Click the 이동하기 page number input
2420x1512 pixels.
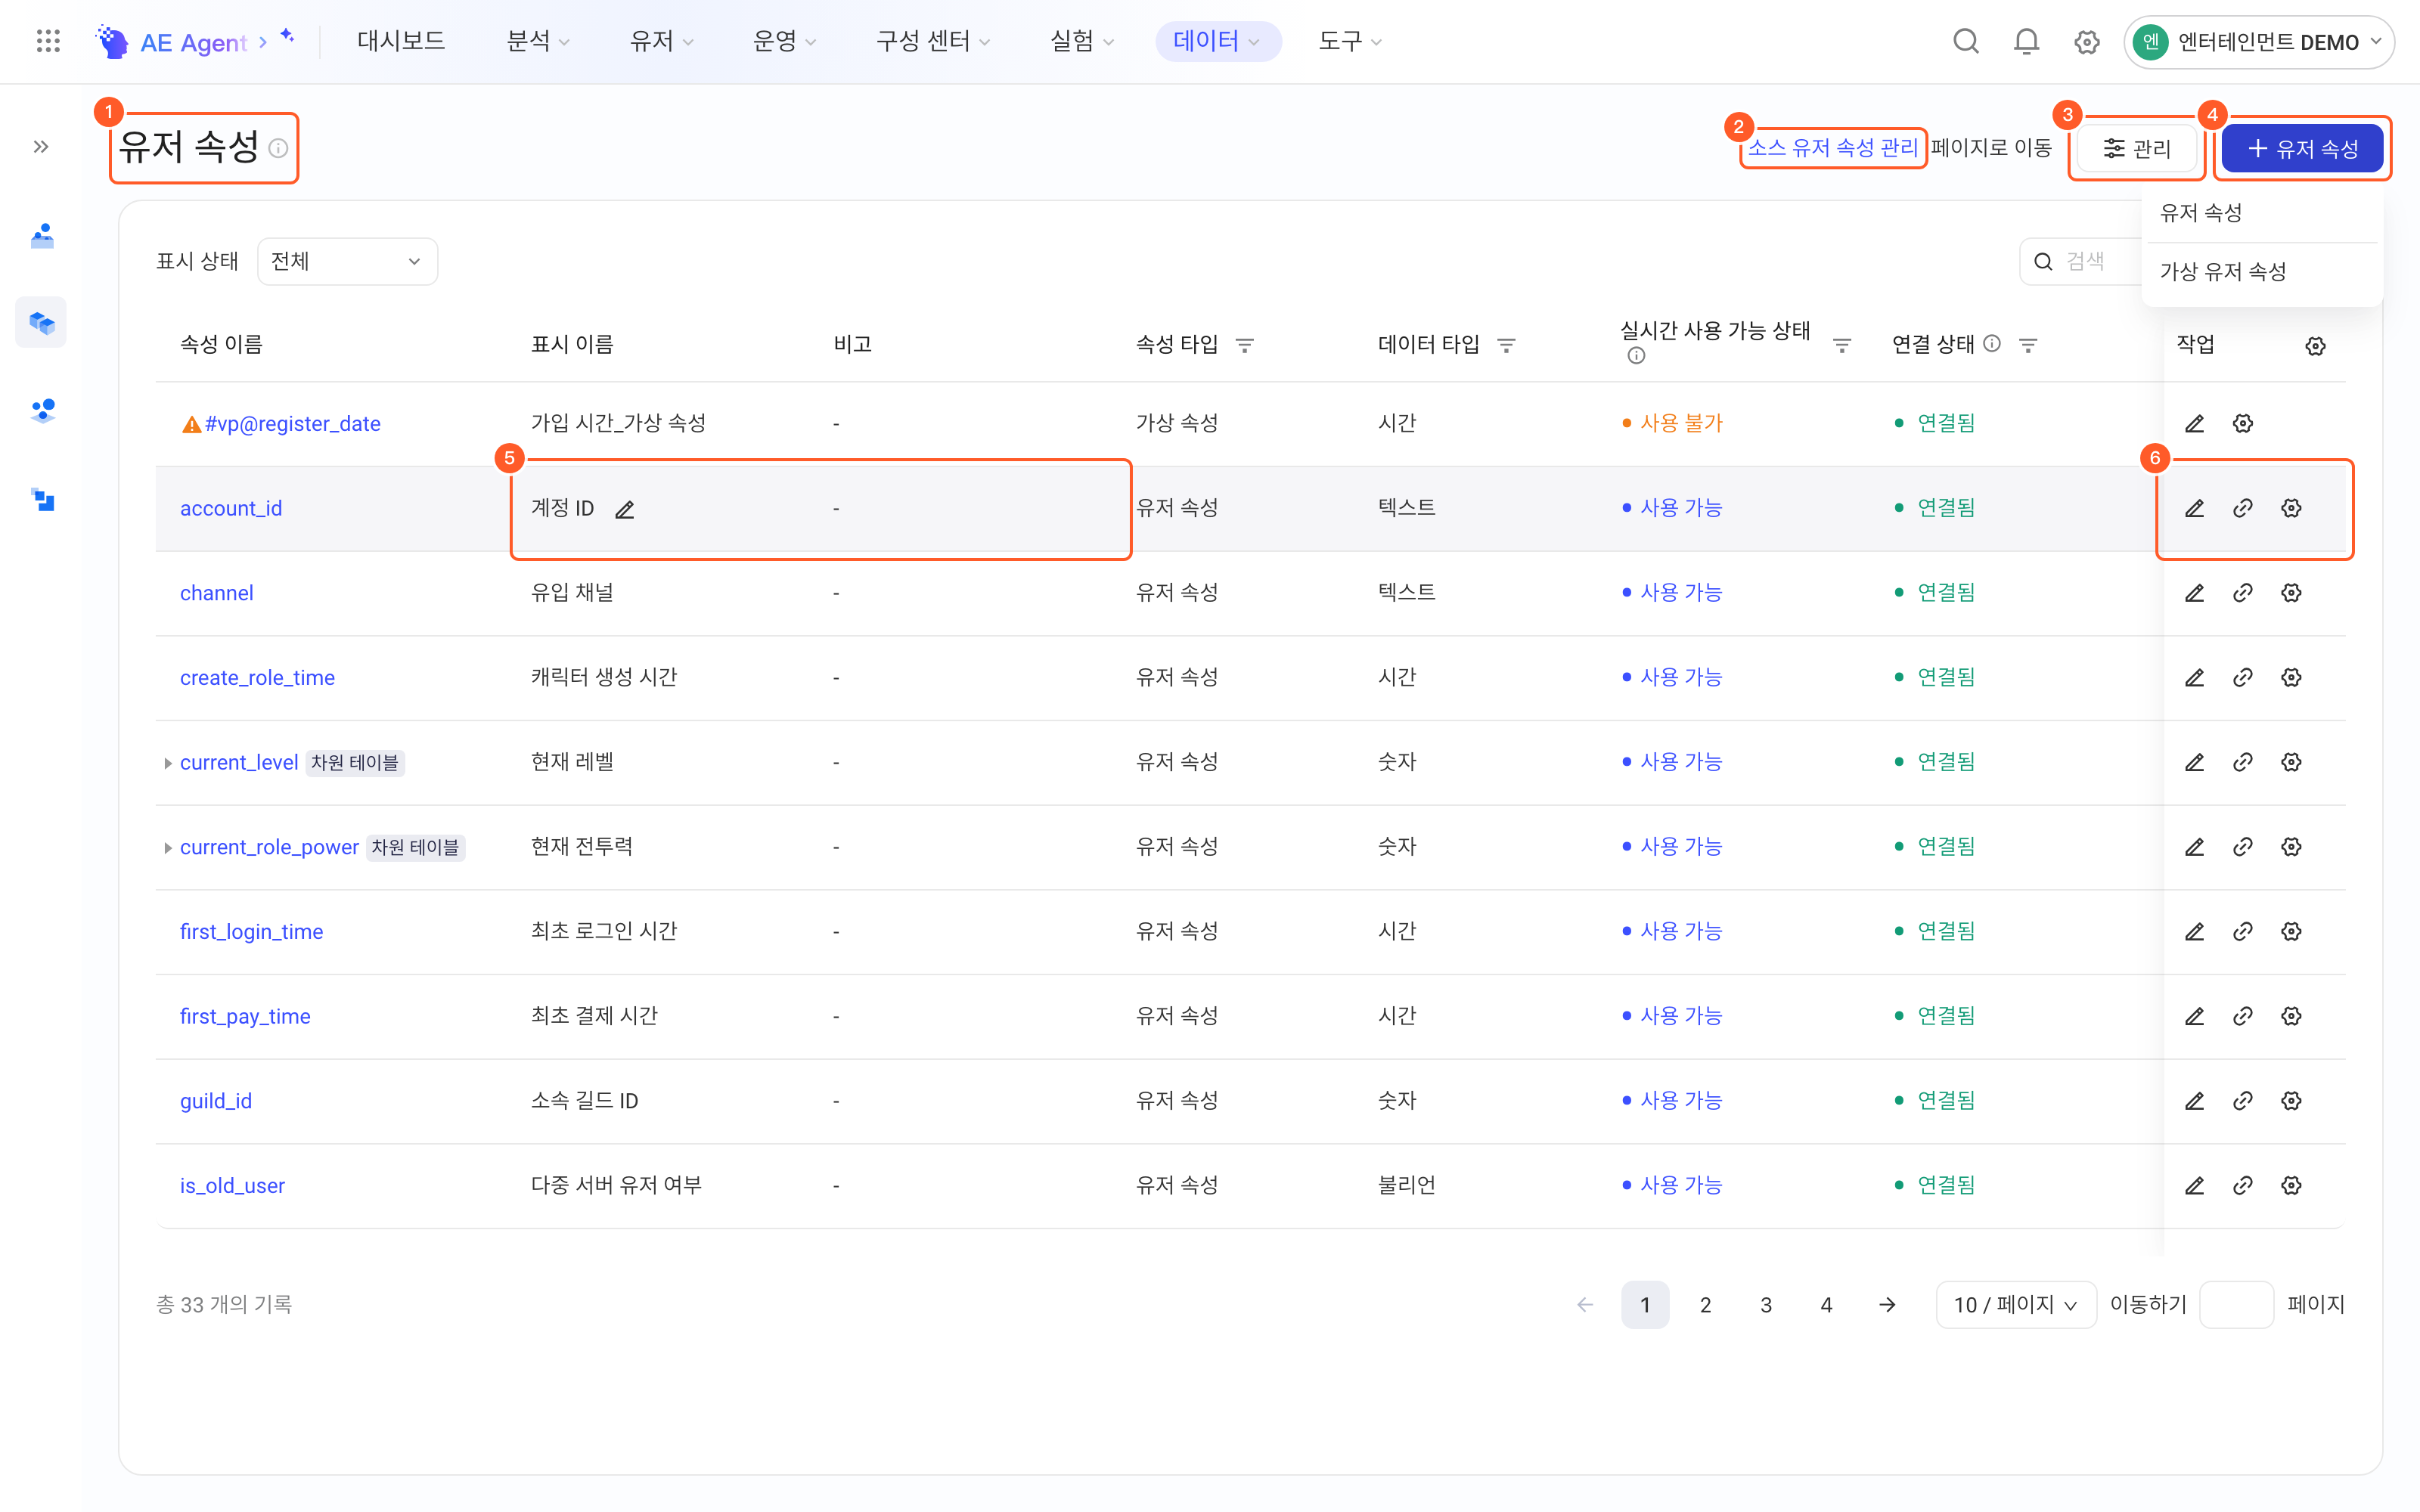click(x=2236, y=1305)
